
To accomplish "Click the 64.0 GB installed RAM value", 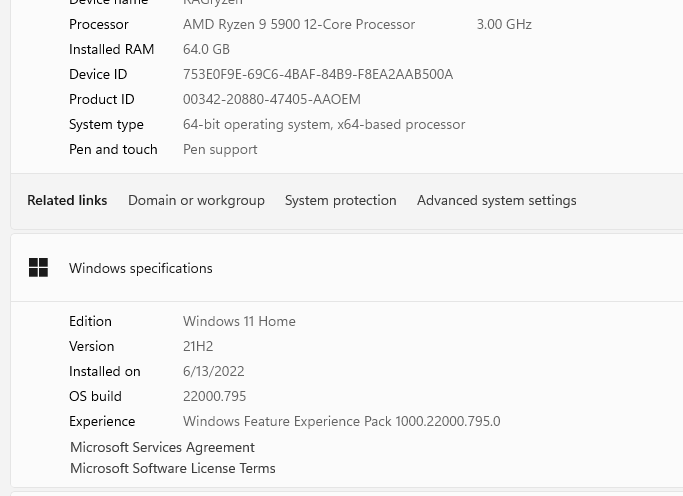I will 206,49.
